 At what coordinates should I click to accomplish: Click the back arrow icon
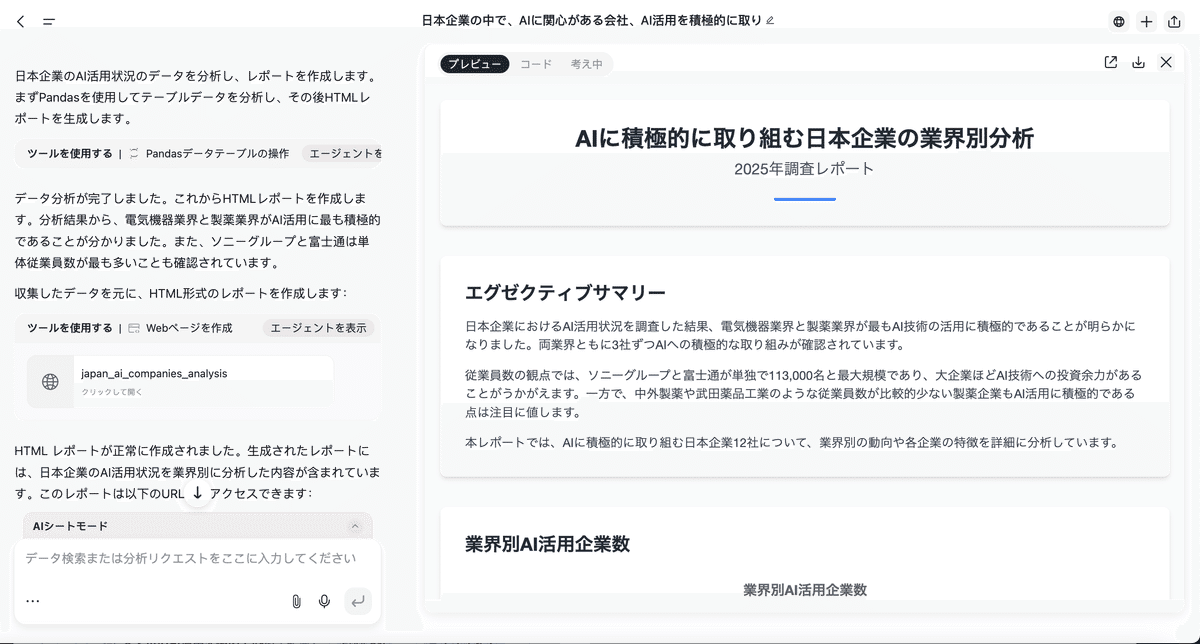(21, 21)
